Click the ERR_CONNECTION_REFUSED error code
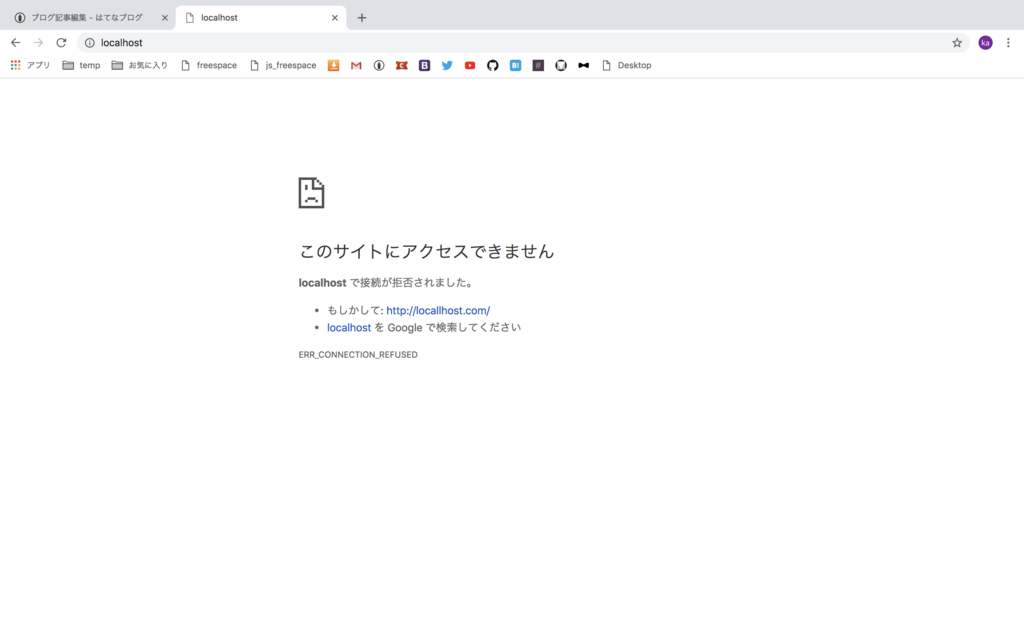This screenshot has height=640, width=1024. coord(358,355)
